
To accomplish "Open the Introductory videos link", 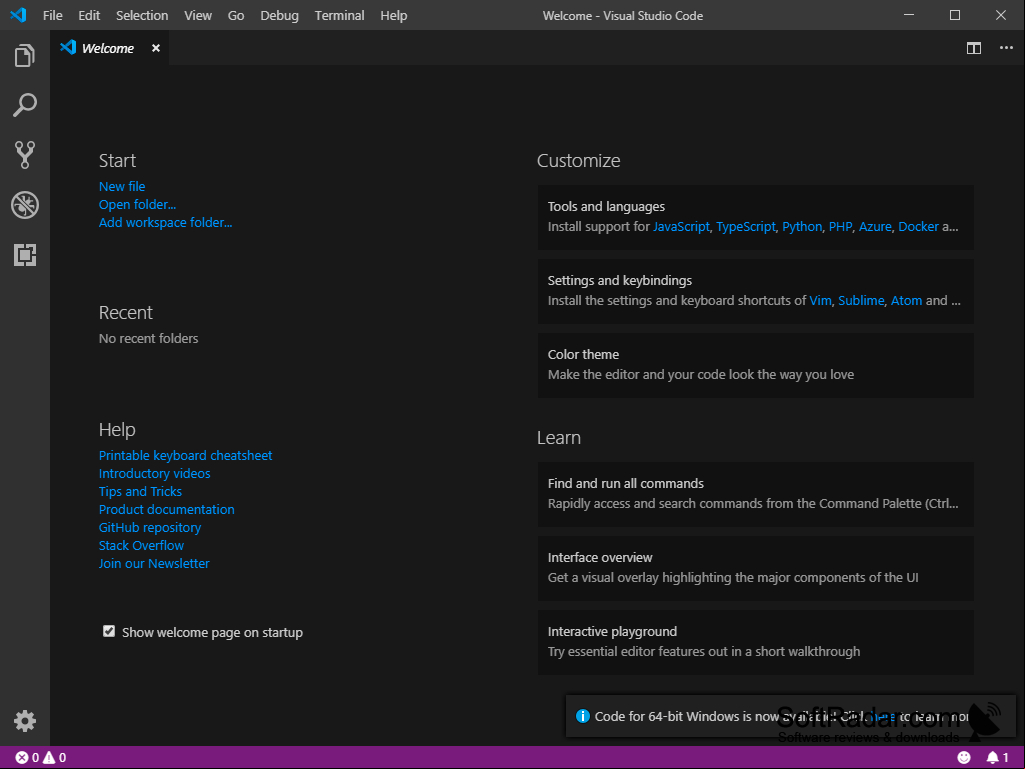I will coord(154,473).
